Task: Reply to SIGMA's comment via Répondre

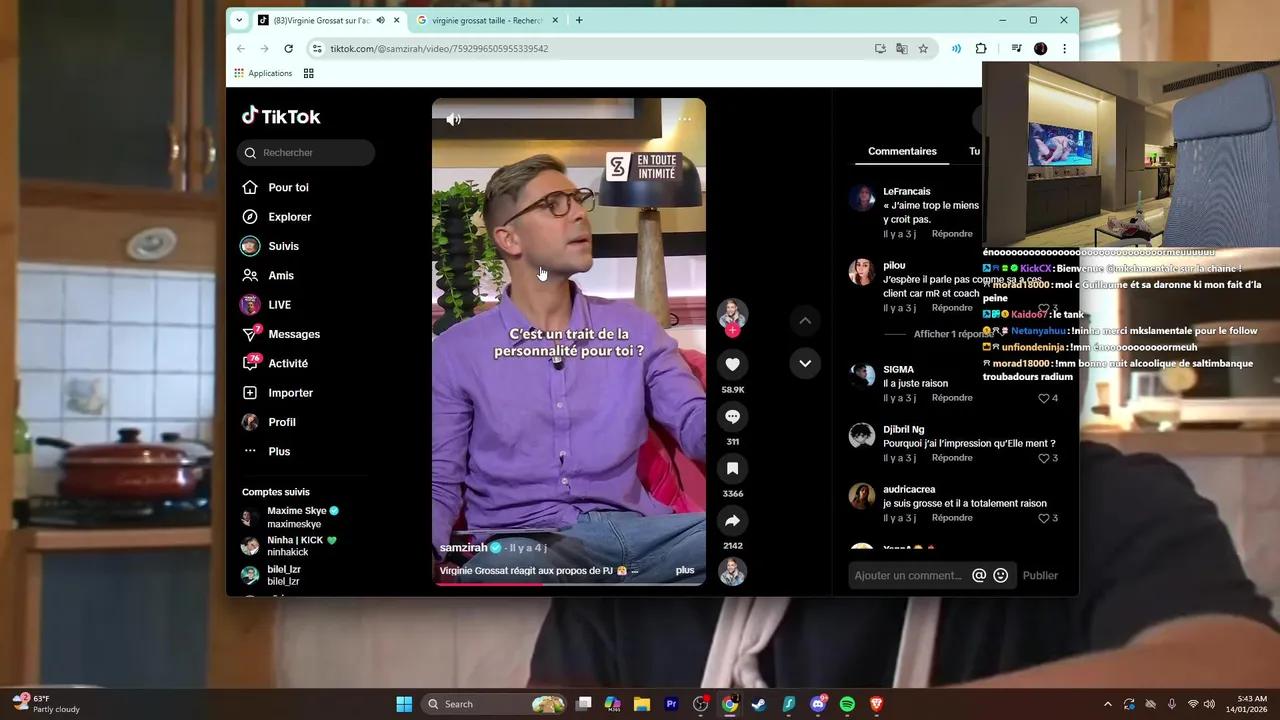Action: pyautogui.click(x=952, y=398)
